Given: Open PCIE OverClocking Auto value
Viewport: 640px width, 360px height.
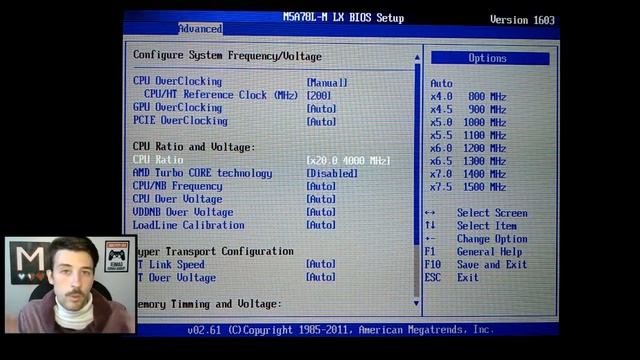Looking at the screenshot, I should 321,122.
